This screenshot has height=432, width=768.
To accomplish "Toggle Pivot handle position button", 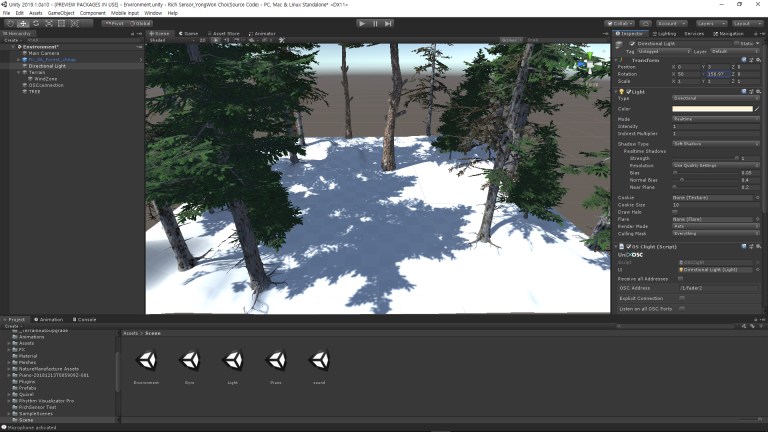I will [x=113, y=23].
